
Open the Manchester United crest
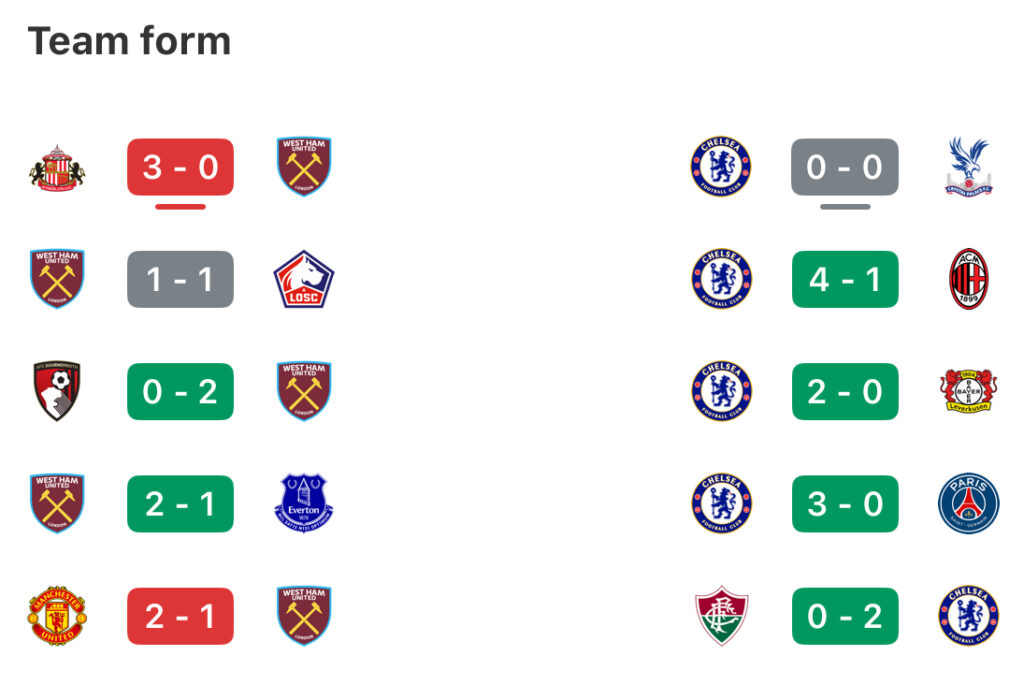[x=57, y=616]
